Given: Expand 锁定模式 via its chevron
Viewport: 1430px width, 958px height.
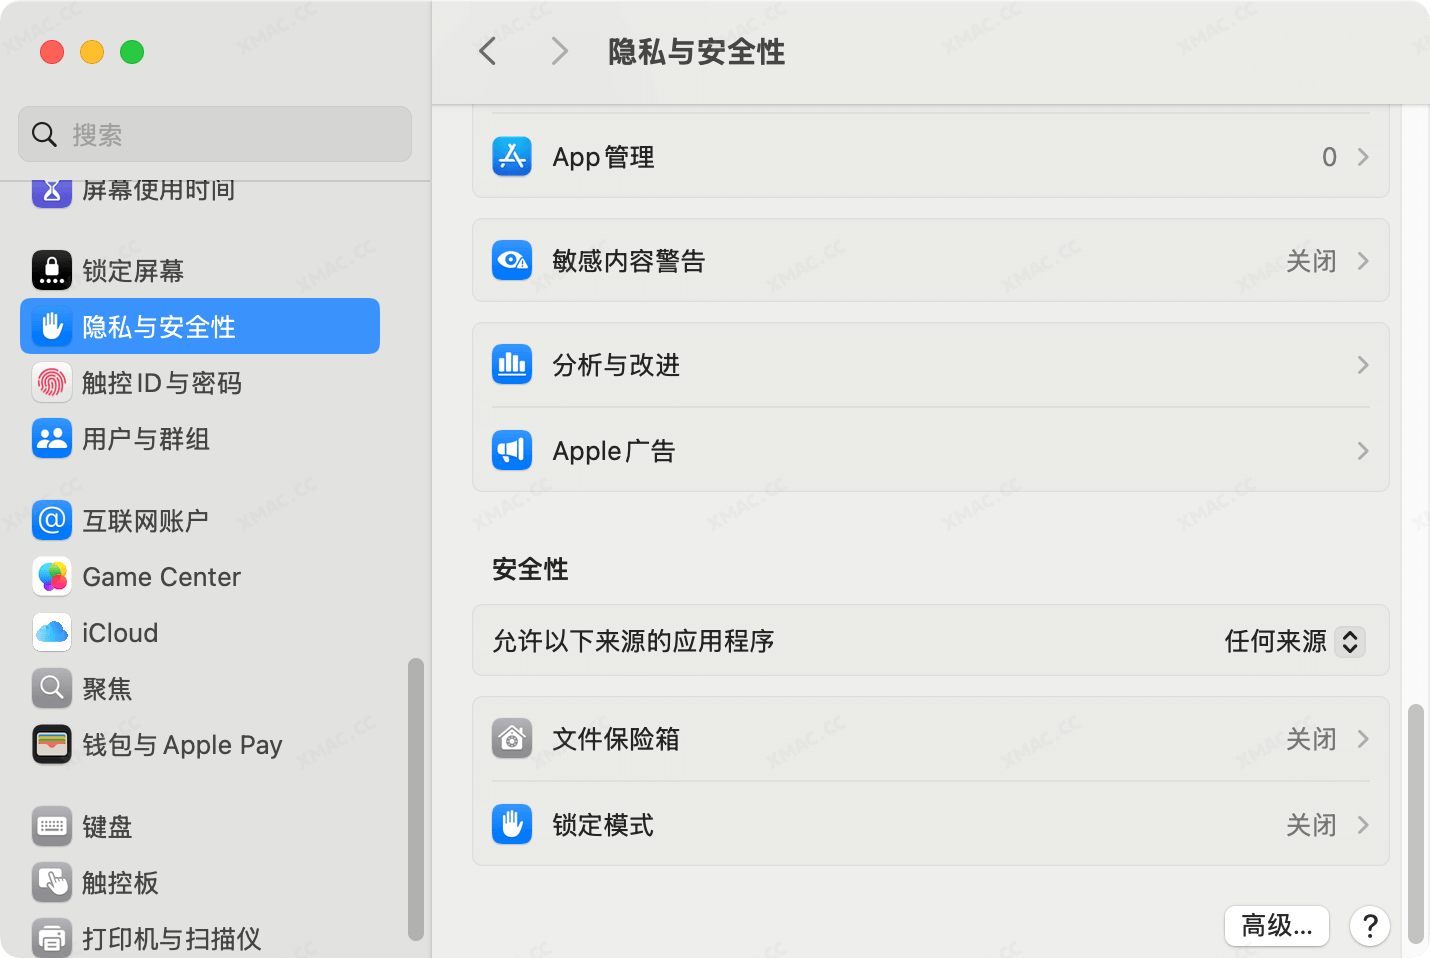Looking at the screenshot, I should click(x=1363, y=825).
